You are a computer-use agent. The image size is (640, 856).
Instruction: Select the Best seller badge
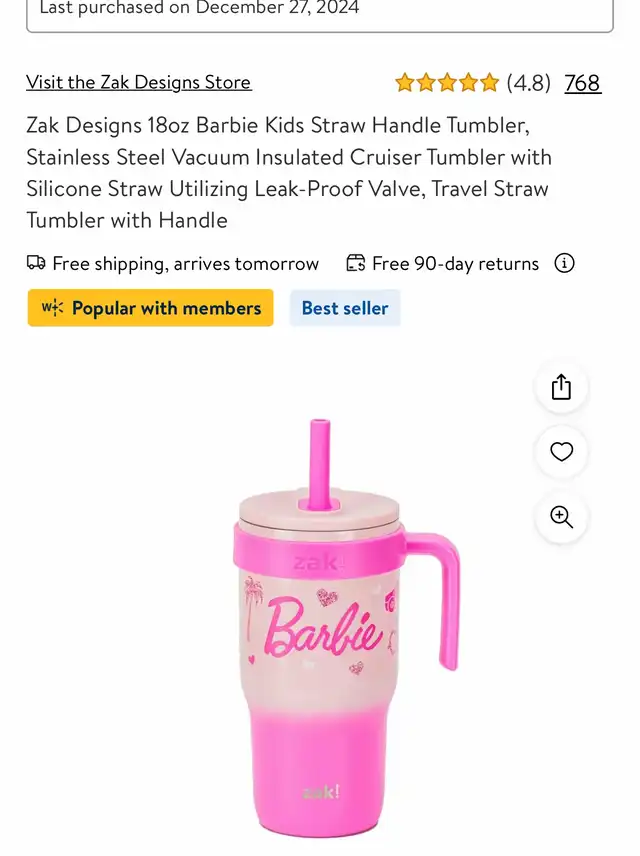click(345, 308)
